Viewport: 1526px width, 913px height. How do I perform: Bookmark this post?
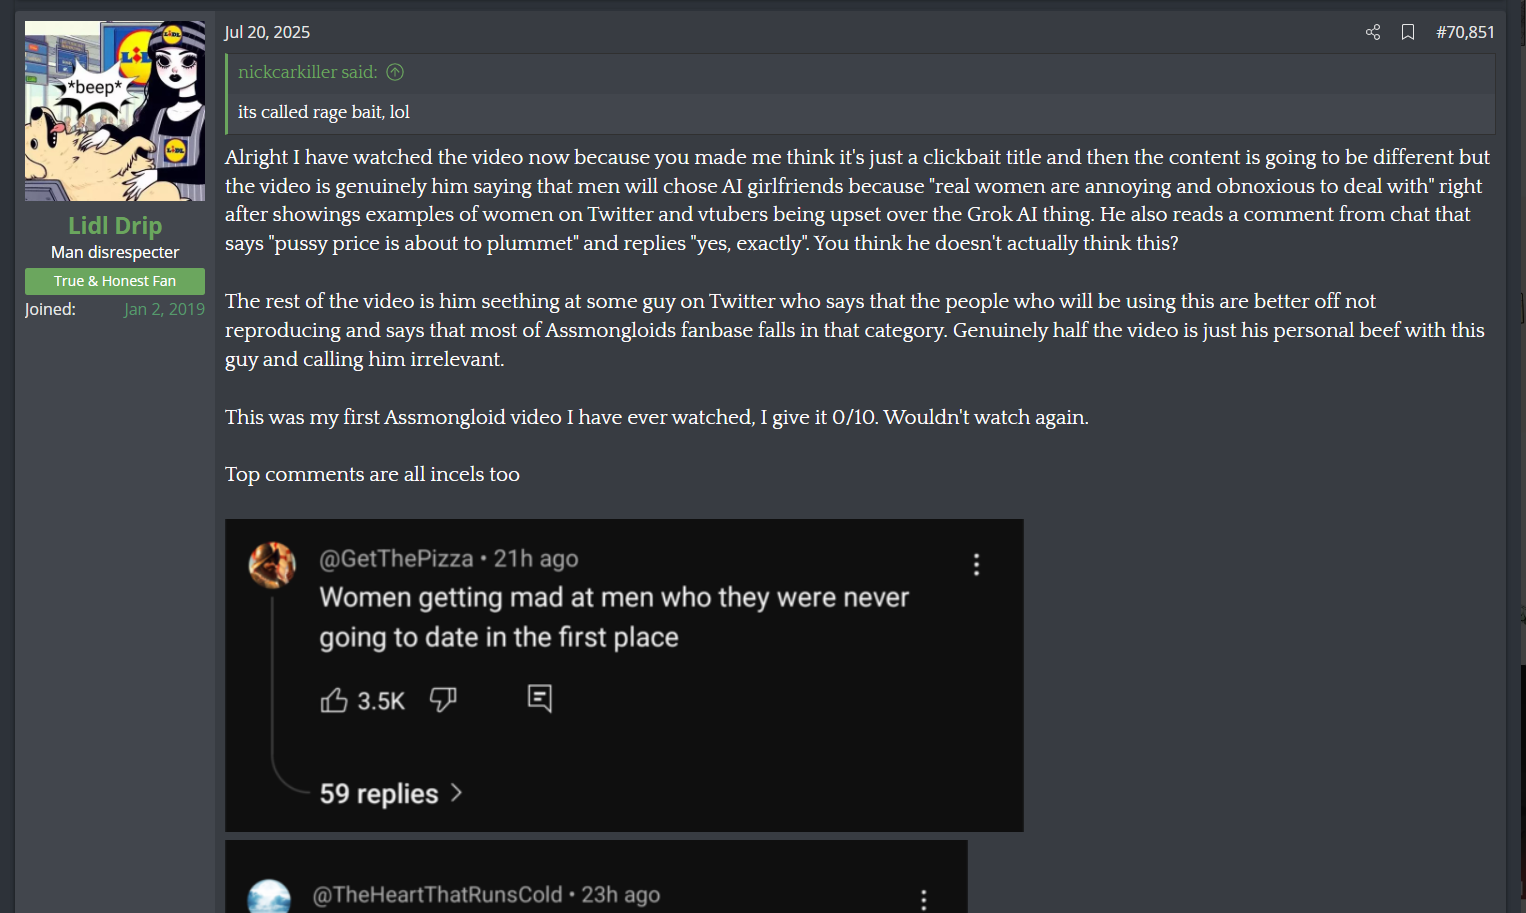coord(1408,32)
